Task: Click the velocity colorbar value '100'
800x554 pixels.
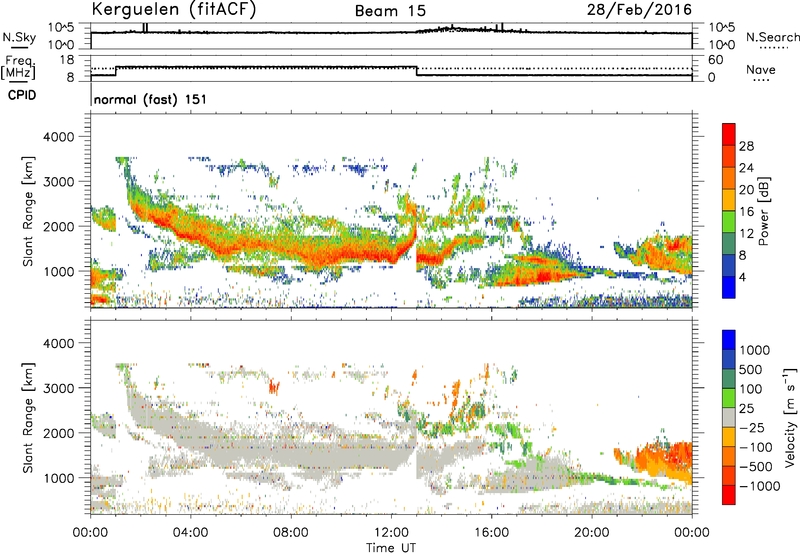Action: click(x=751, y=389)
